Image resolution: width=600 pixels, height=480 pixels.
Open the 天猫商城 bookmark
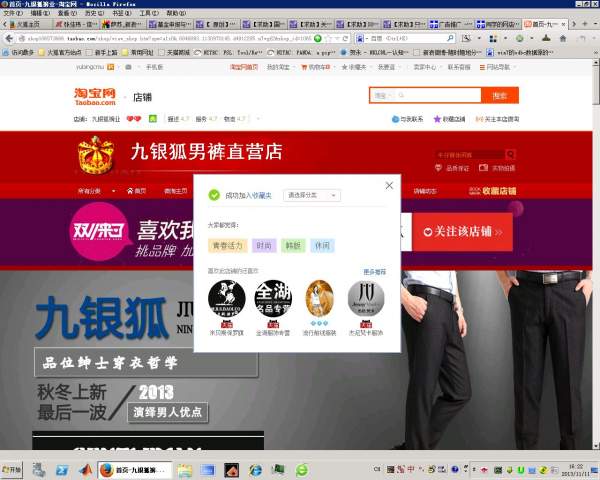point(174,52)
